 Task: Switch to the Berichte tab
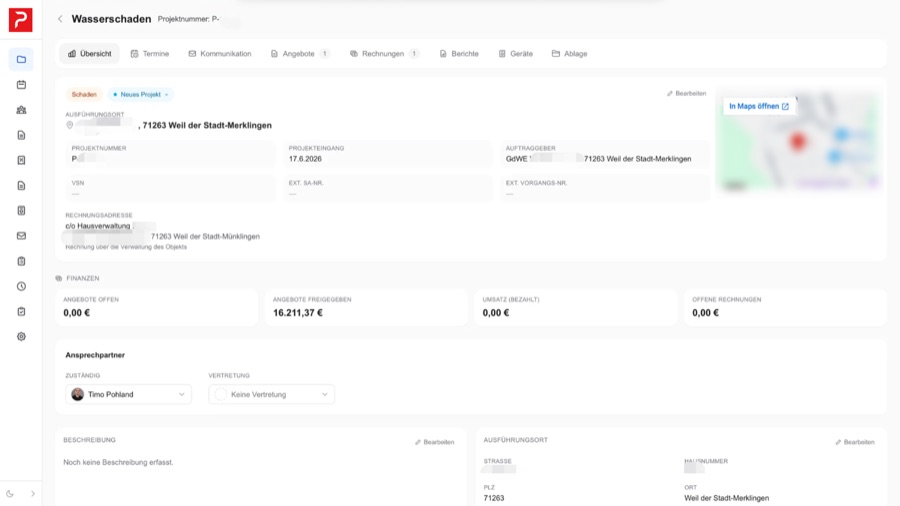(x=459, y=54)
